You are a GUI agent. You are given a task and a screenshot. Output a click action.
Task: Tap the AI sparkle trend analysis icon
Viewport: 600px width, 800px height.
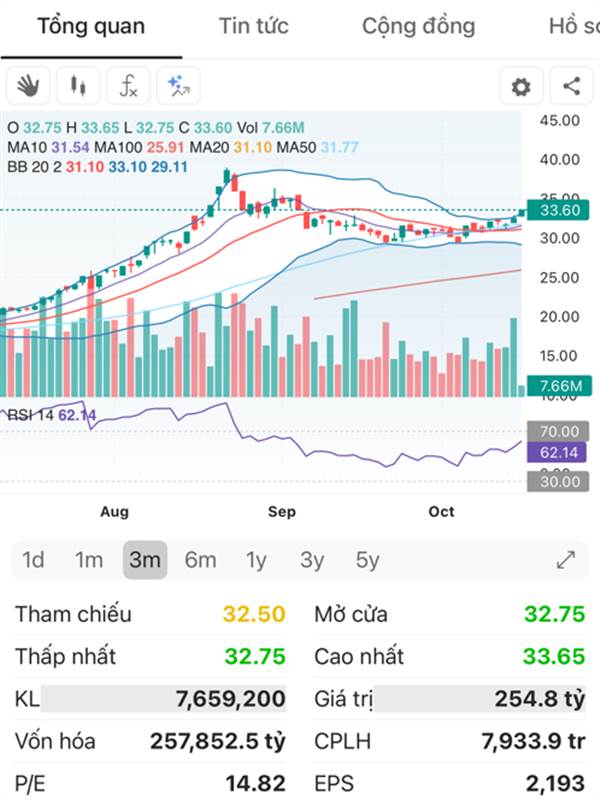point(179,86)
